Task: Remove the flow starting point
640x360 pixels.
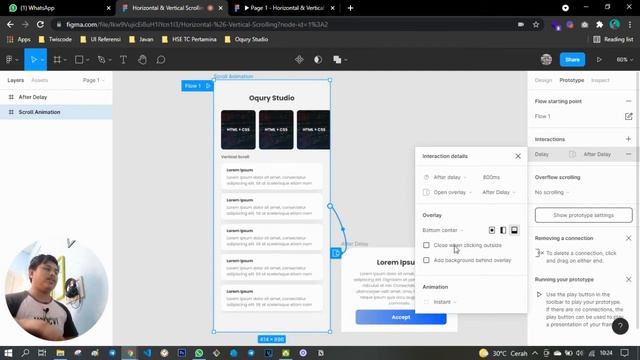Action: 628,101
